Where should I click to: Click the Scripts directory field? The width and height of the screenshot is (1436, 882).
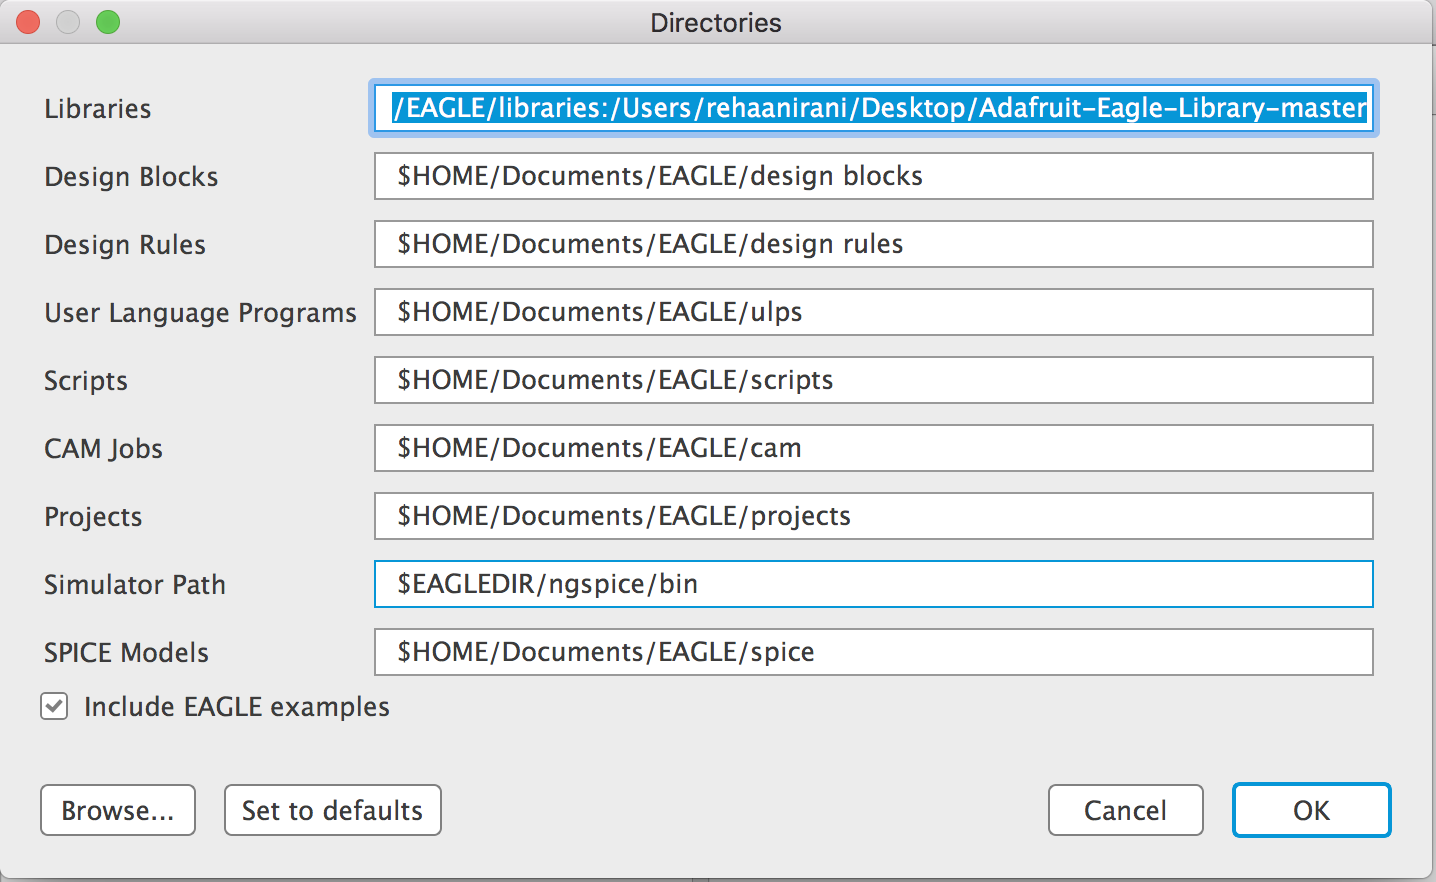point(873,380)
